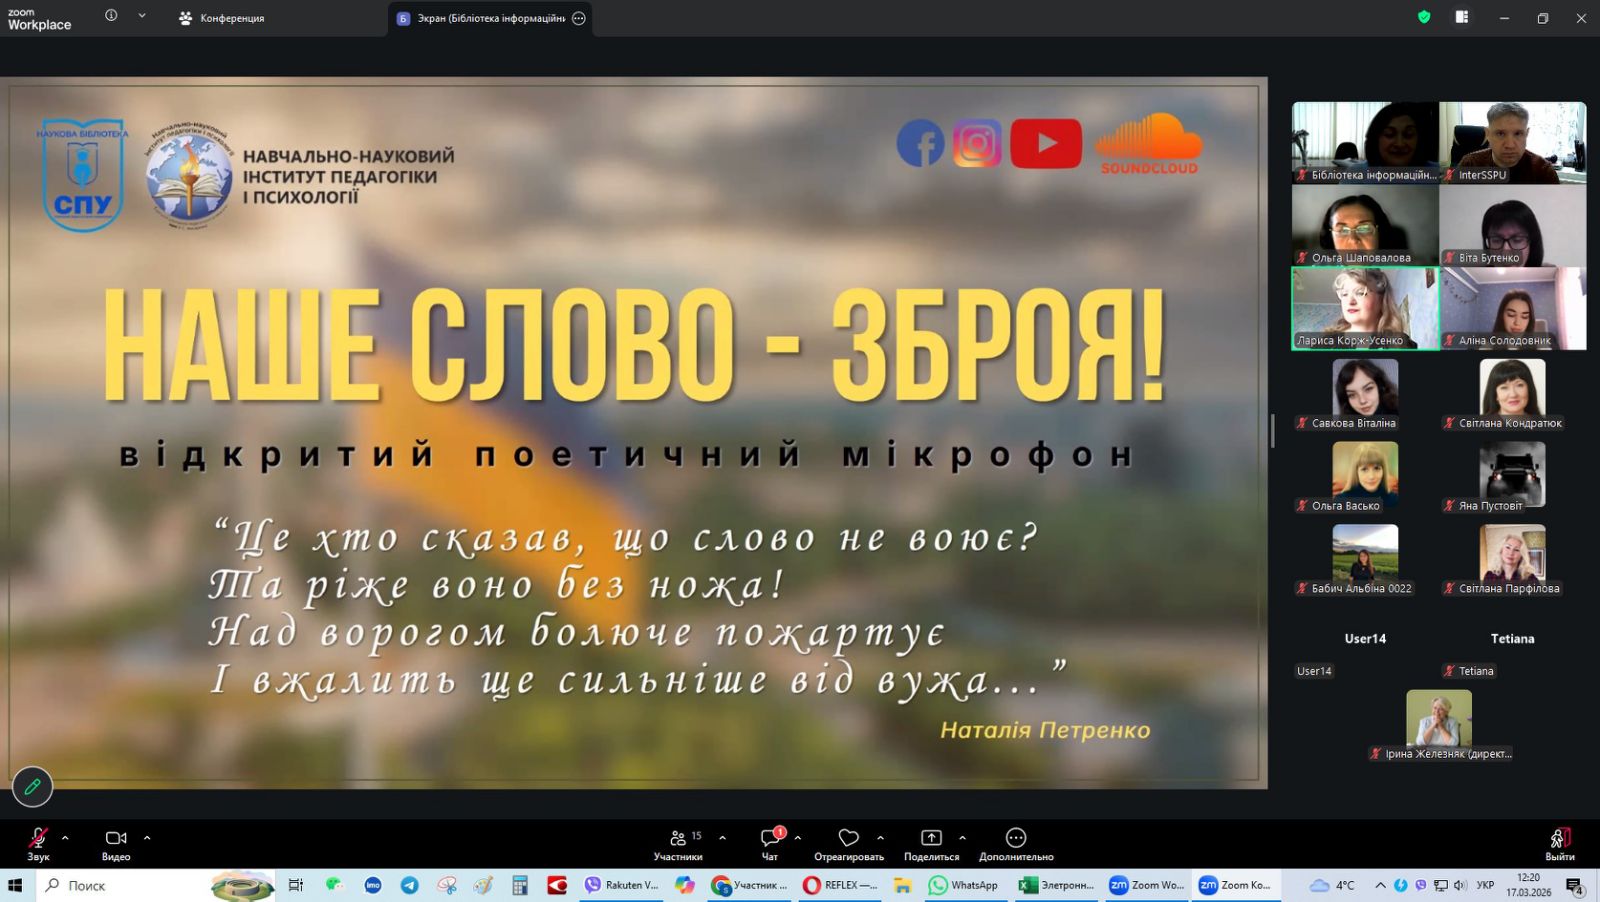Toggle the view layout icon in title bar
The width and height of the screenshot is (1600, 902).
1462,17
